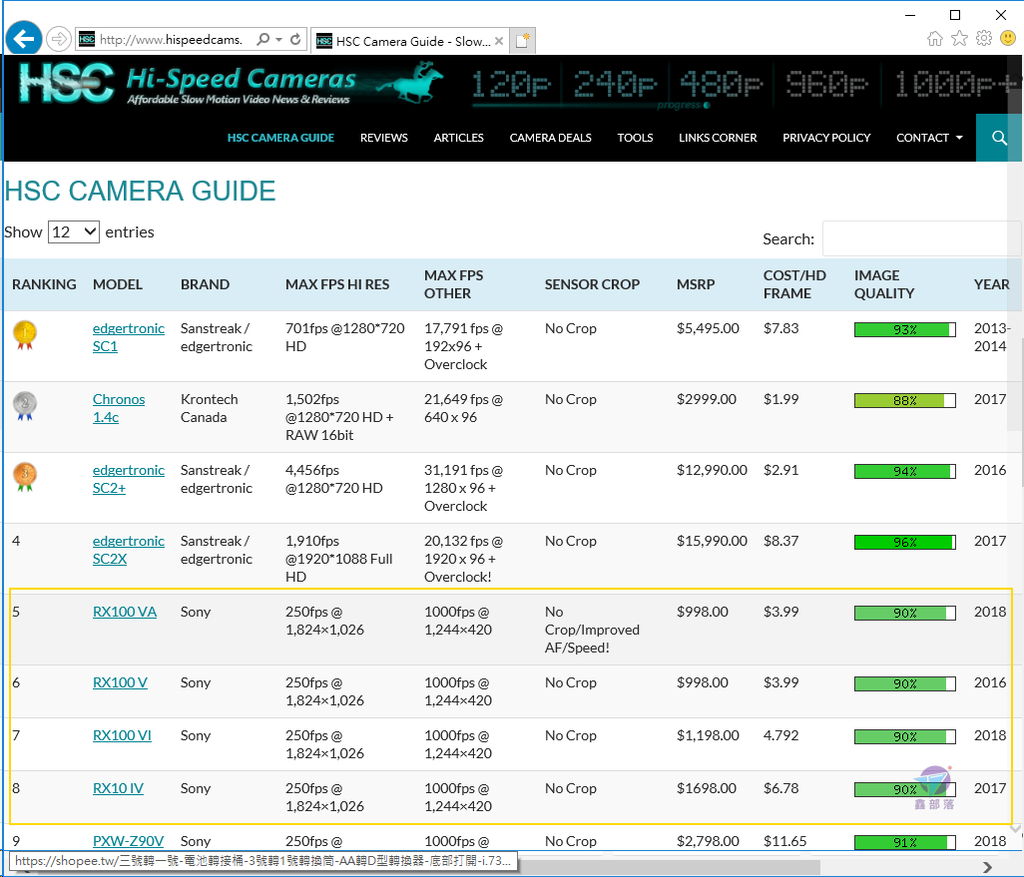Click the gold medal rank icon
Image resolution: width=1024 pixels, height=877 pixels.
tap(25, 335)
